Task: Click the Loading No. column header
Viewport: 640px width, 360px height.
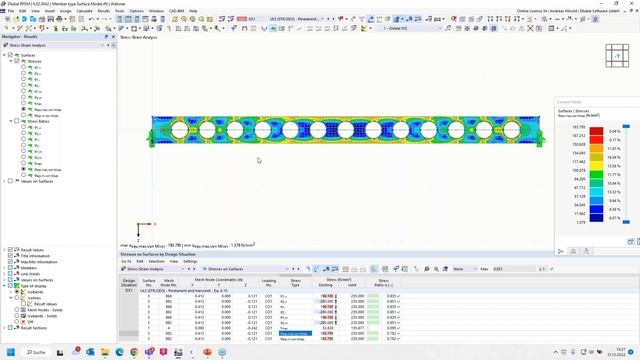Action: tap(269, 282)
